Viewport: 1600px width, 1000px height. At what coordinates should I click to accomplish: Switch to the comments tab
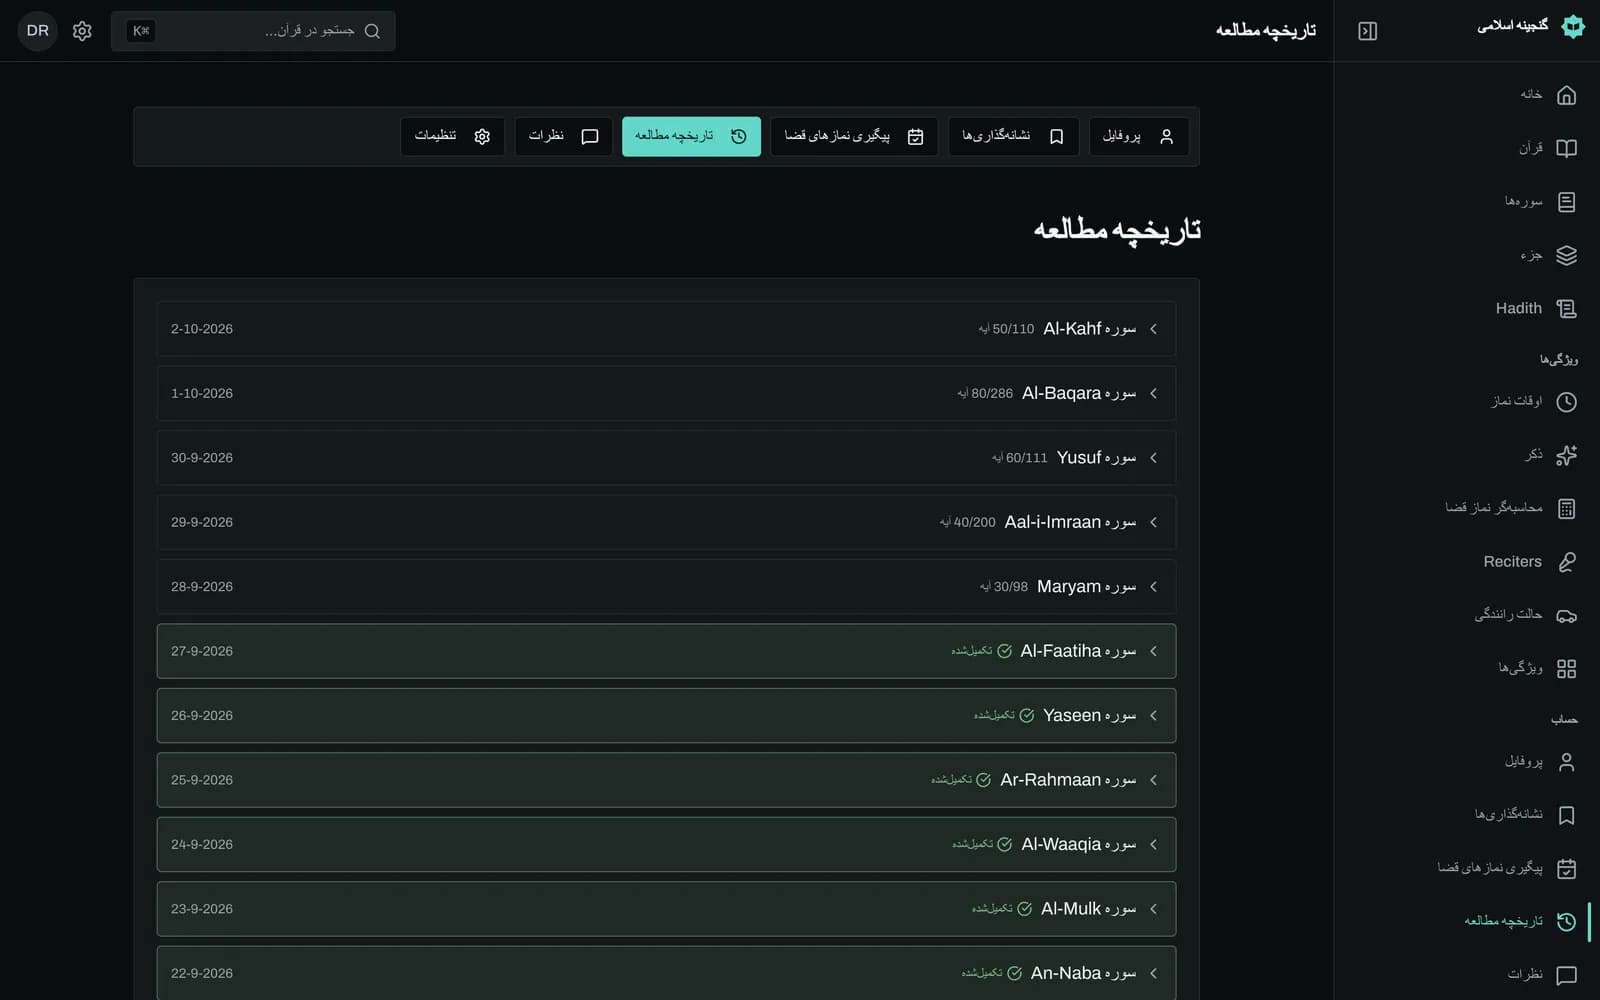point(563,136)
